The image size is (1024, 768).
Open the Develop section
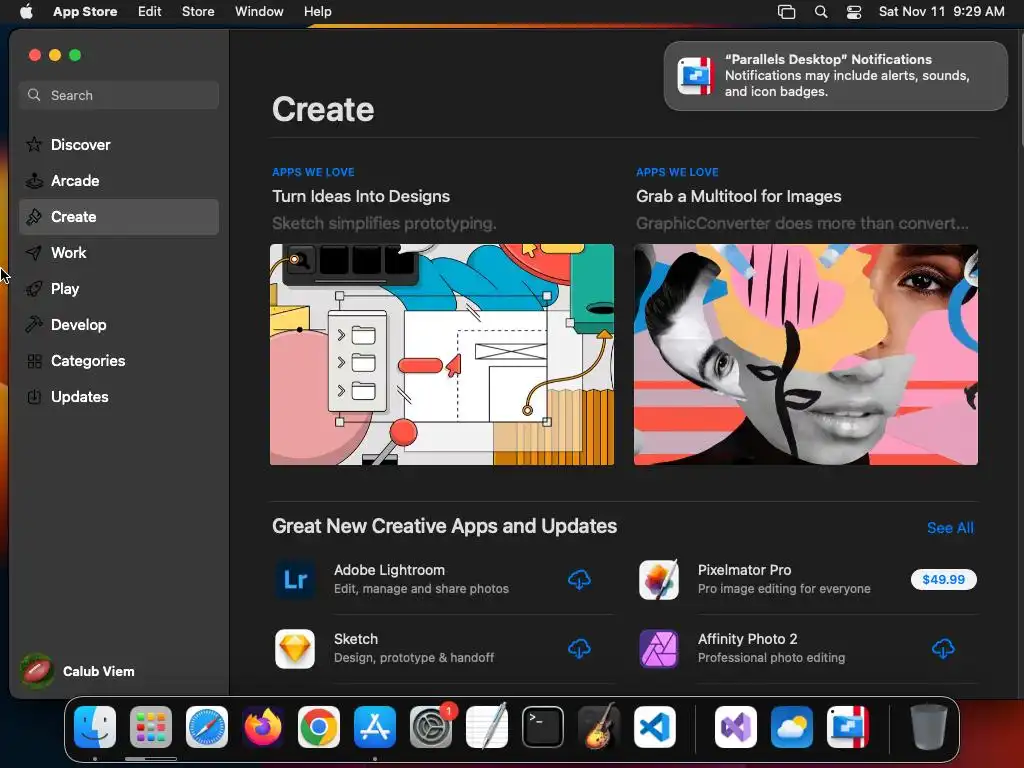pos(119,325)
